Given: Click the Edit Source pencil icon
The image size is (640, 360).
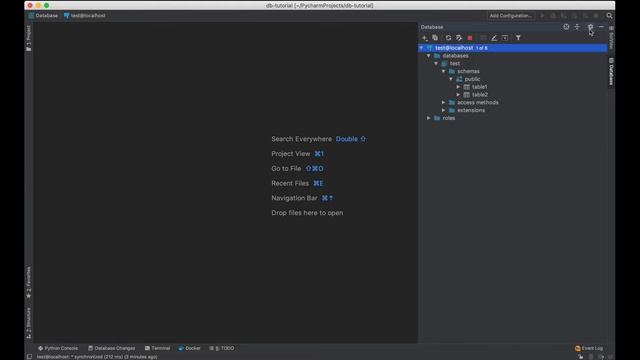Looking at the screenshot, I should [x=494, y=38].
